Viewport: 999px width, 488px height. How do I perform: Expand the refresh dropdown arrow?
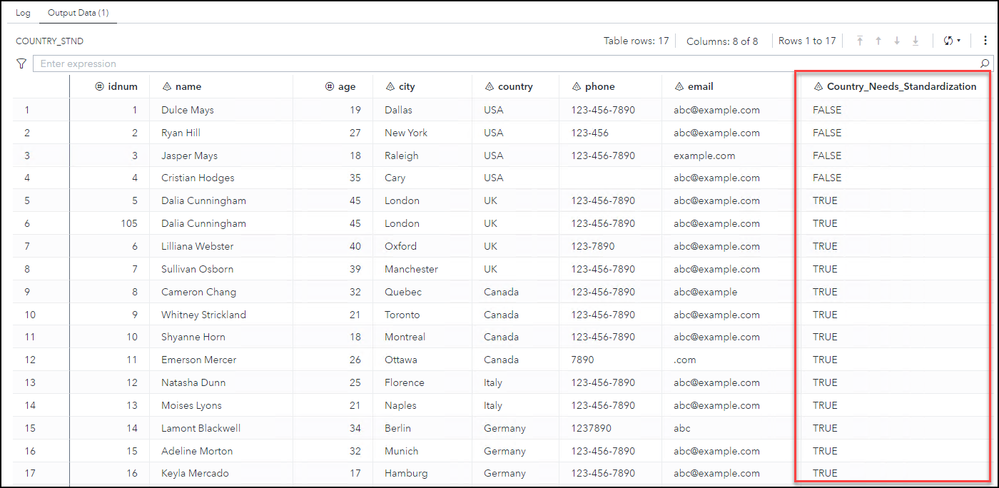960,41
